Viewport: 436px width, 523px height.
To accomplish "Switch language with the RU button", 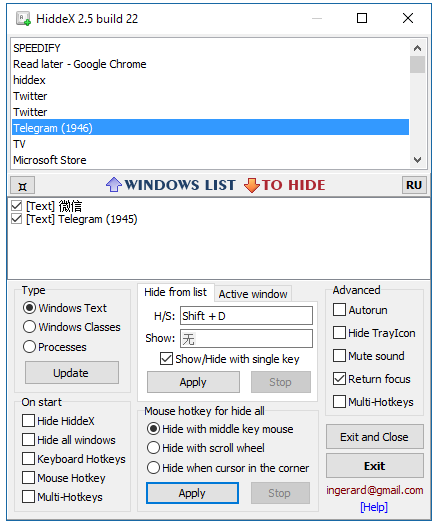I will coord(414,185).
